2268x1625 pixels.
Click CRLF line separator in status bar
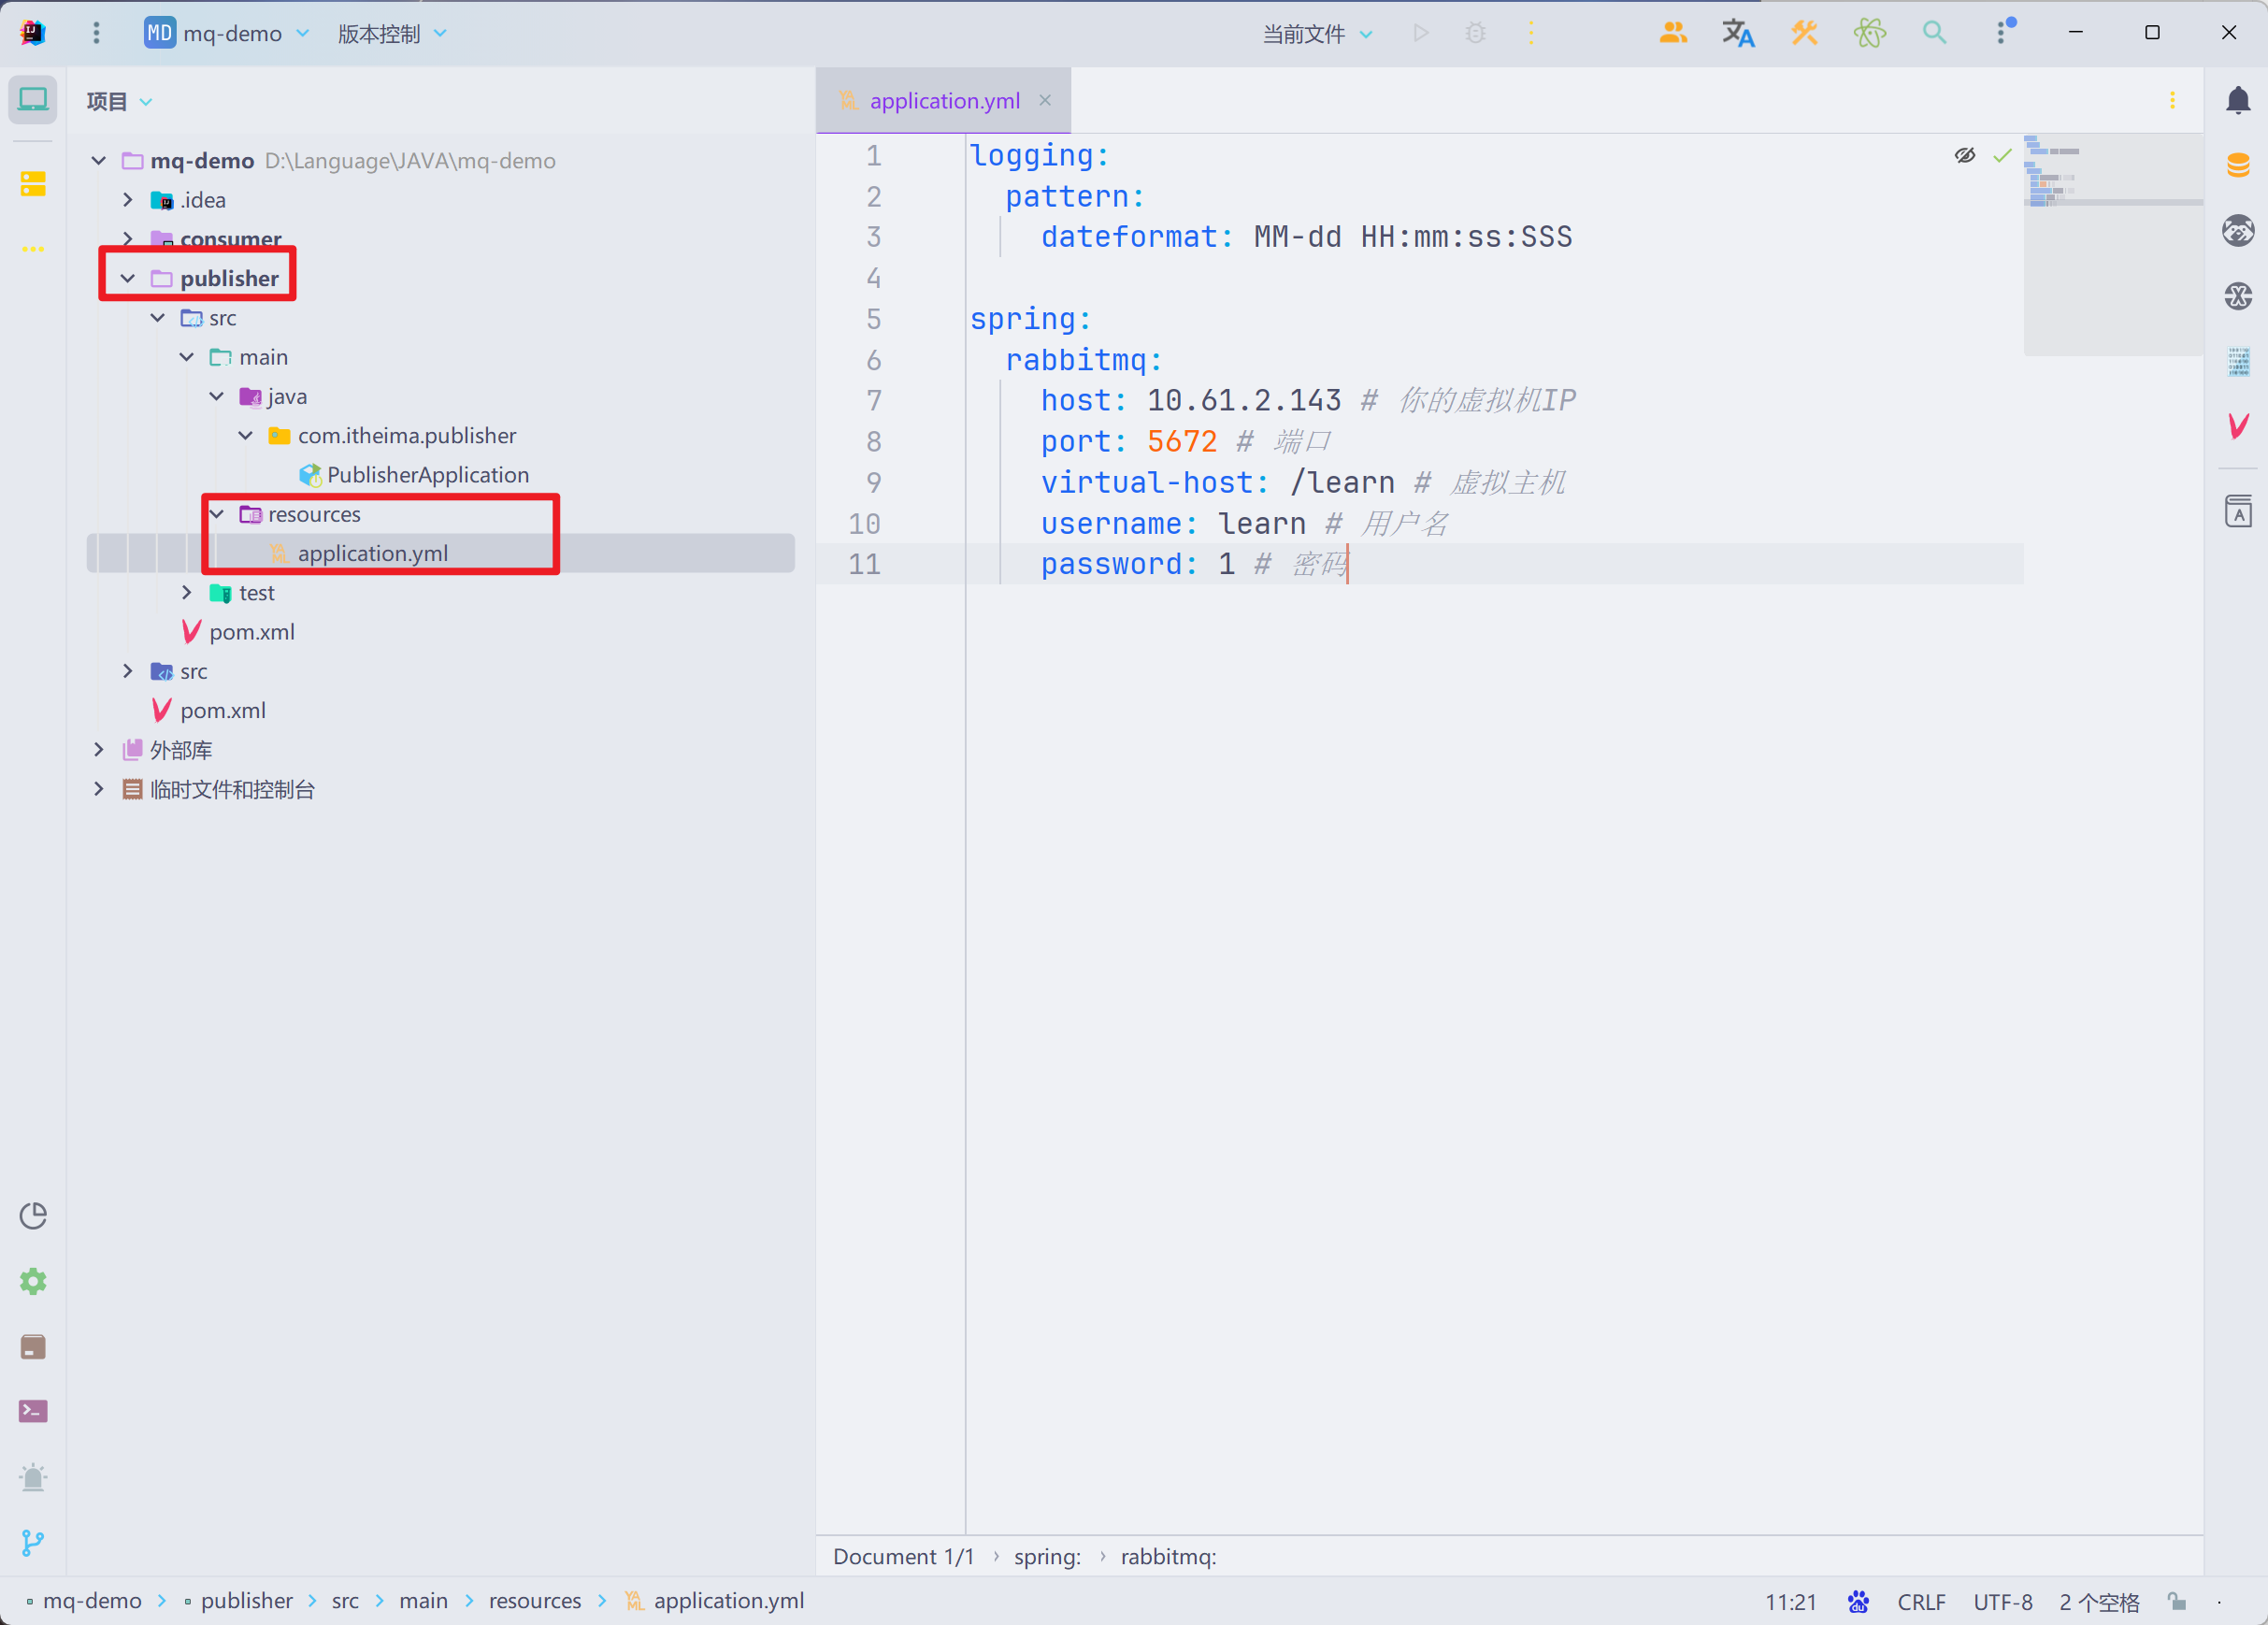click(1920, 1601)
